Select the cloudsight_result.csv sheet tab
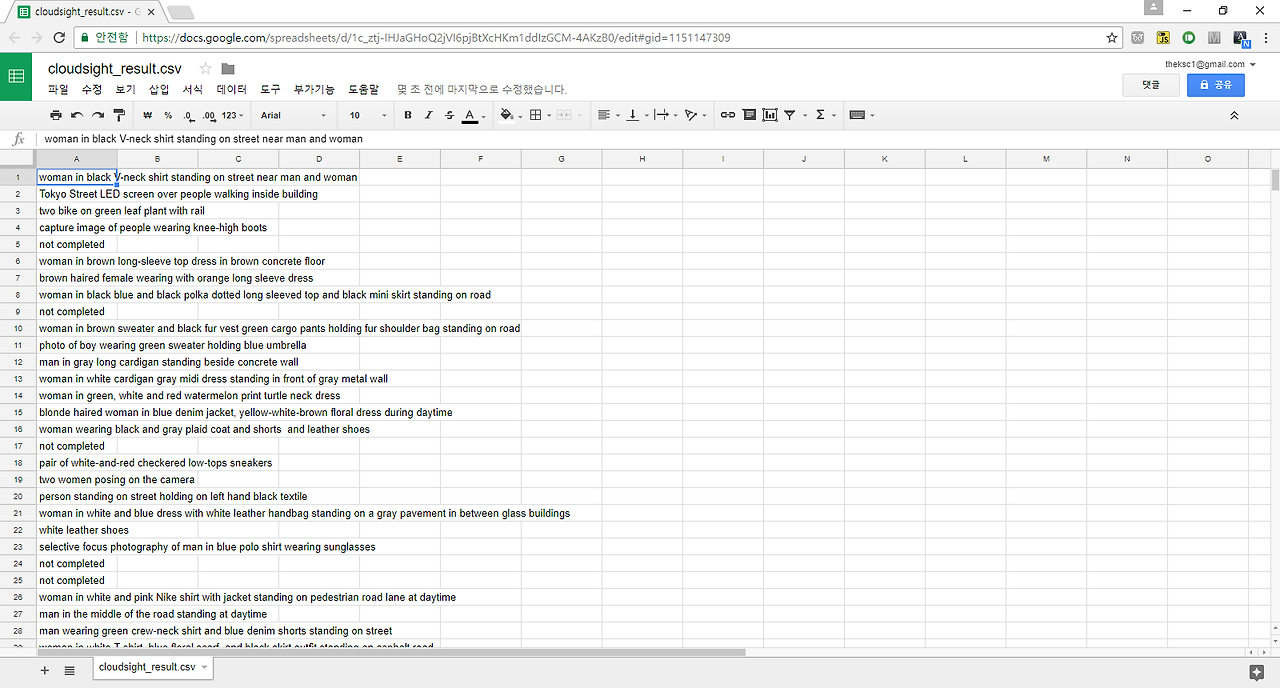This screenshot has width=1280, height=688. click(x=152, y=667)
